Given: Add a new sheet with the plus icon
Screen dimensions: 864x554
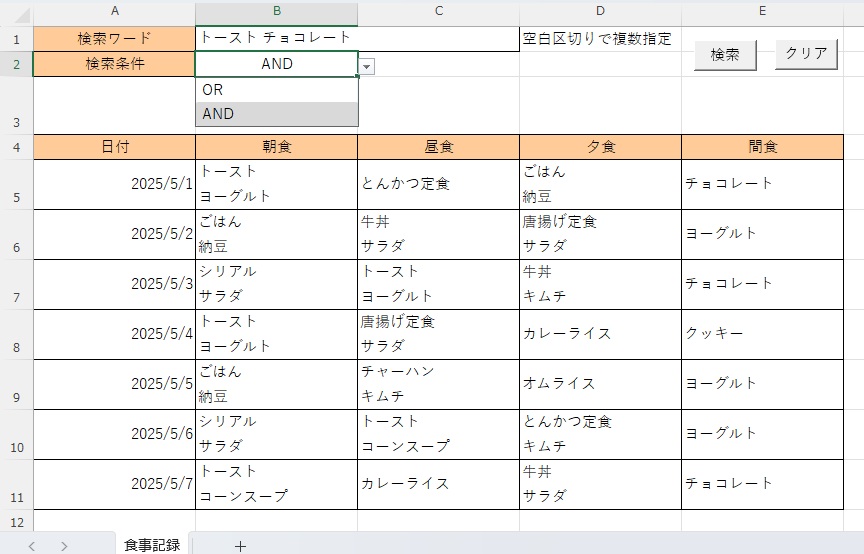Looking at the screenshot, I should point(240,546).
